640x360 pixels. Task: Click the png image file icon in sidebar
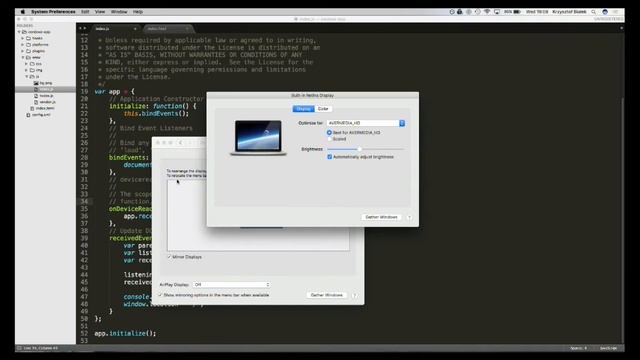coord(36,83)
